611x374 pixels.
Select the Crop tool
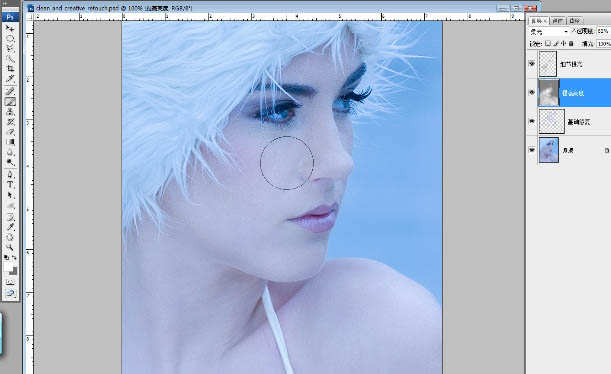tap(10, 69)
